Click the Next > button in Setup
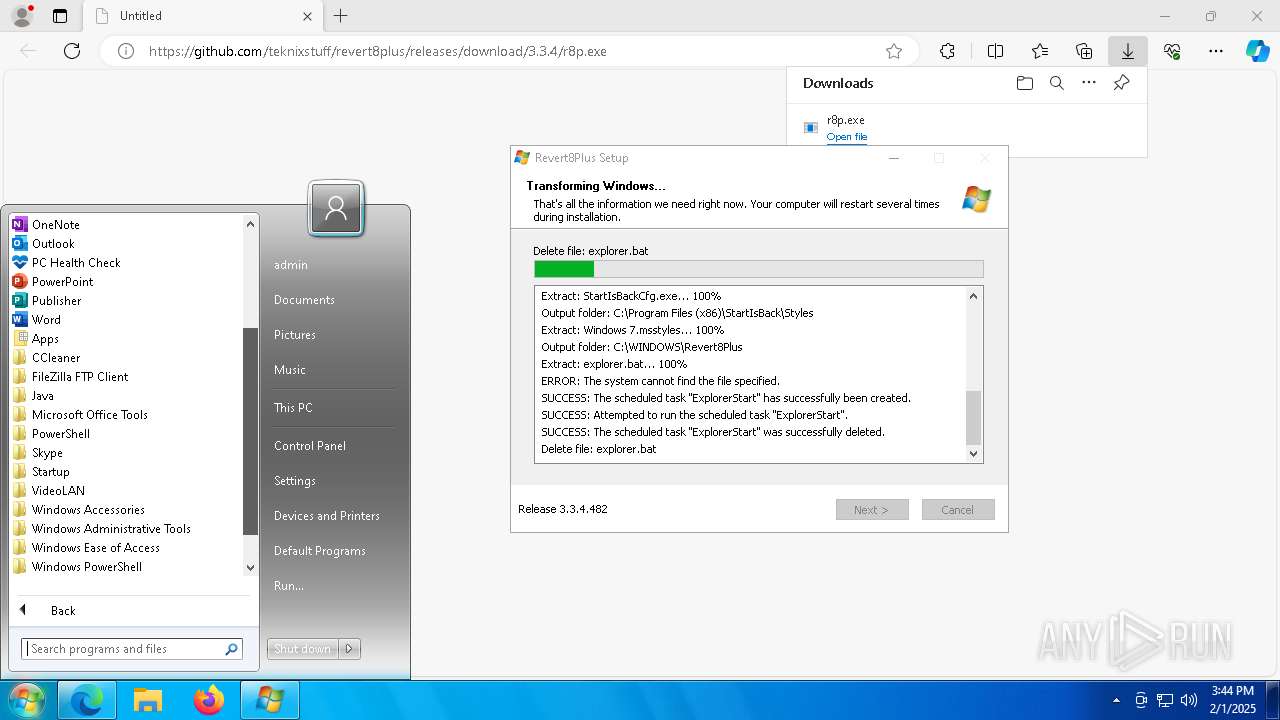The height and width of the screenshot is (720, 1280). point(872,510)
